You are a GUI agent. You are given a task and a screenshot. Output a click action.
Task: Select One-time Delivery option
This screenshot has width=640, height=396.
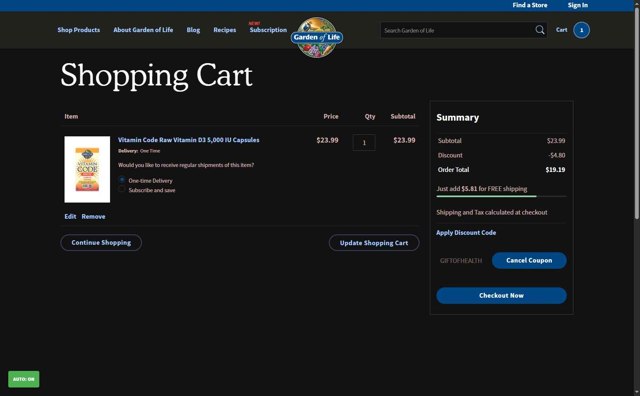(x=122, y=180)
